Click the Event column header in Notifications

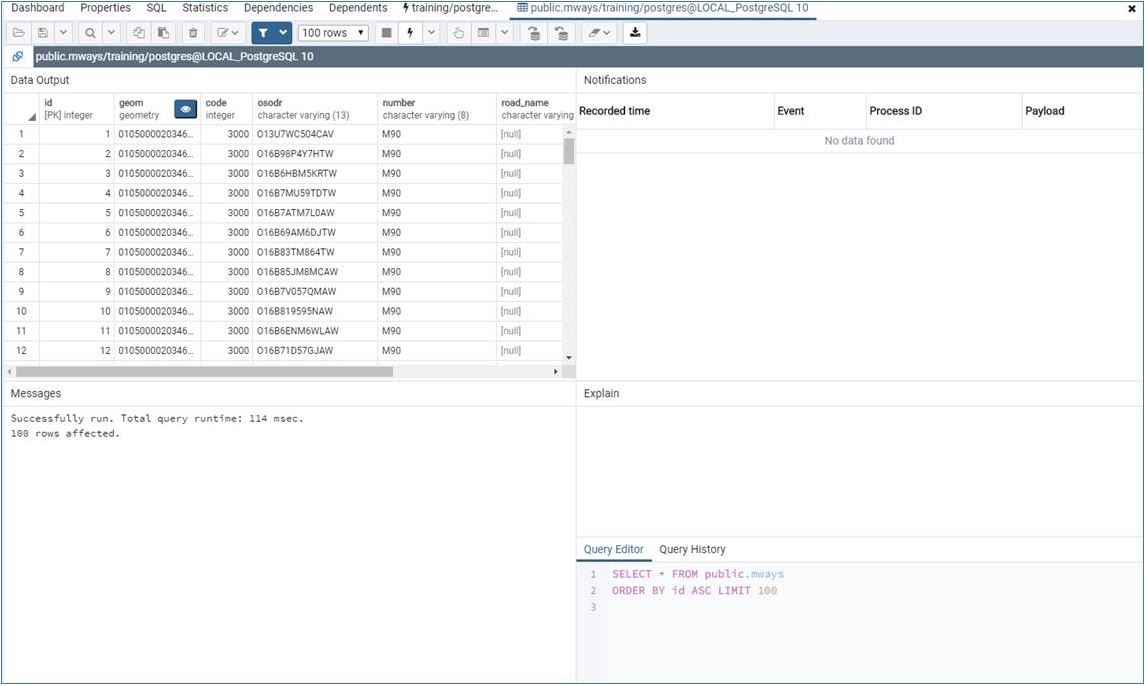(x=820, y=111)
